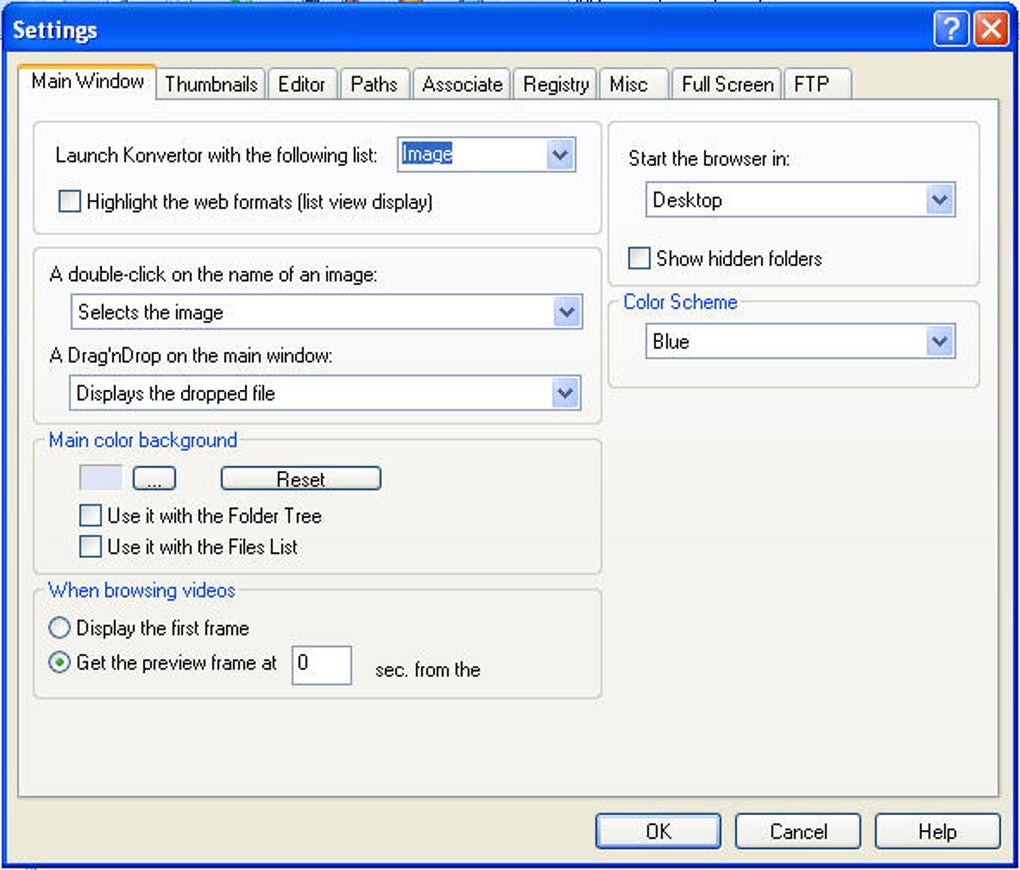Screen dimensions: 1020x870
Task: Open the Full Screen tab
Action: tap(727, 84)
